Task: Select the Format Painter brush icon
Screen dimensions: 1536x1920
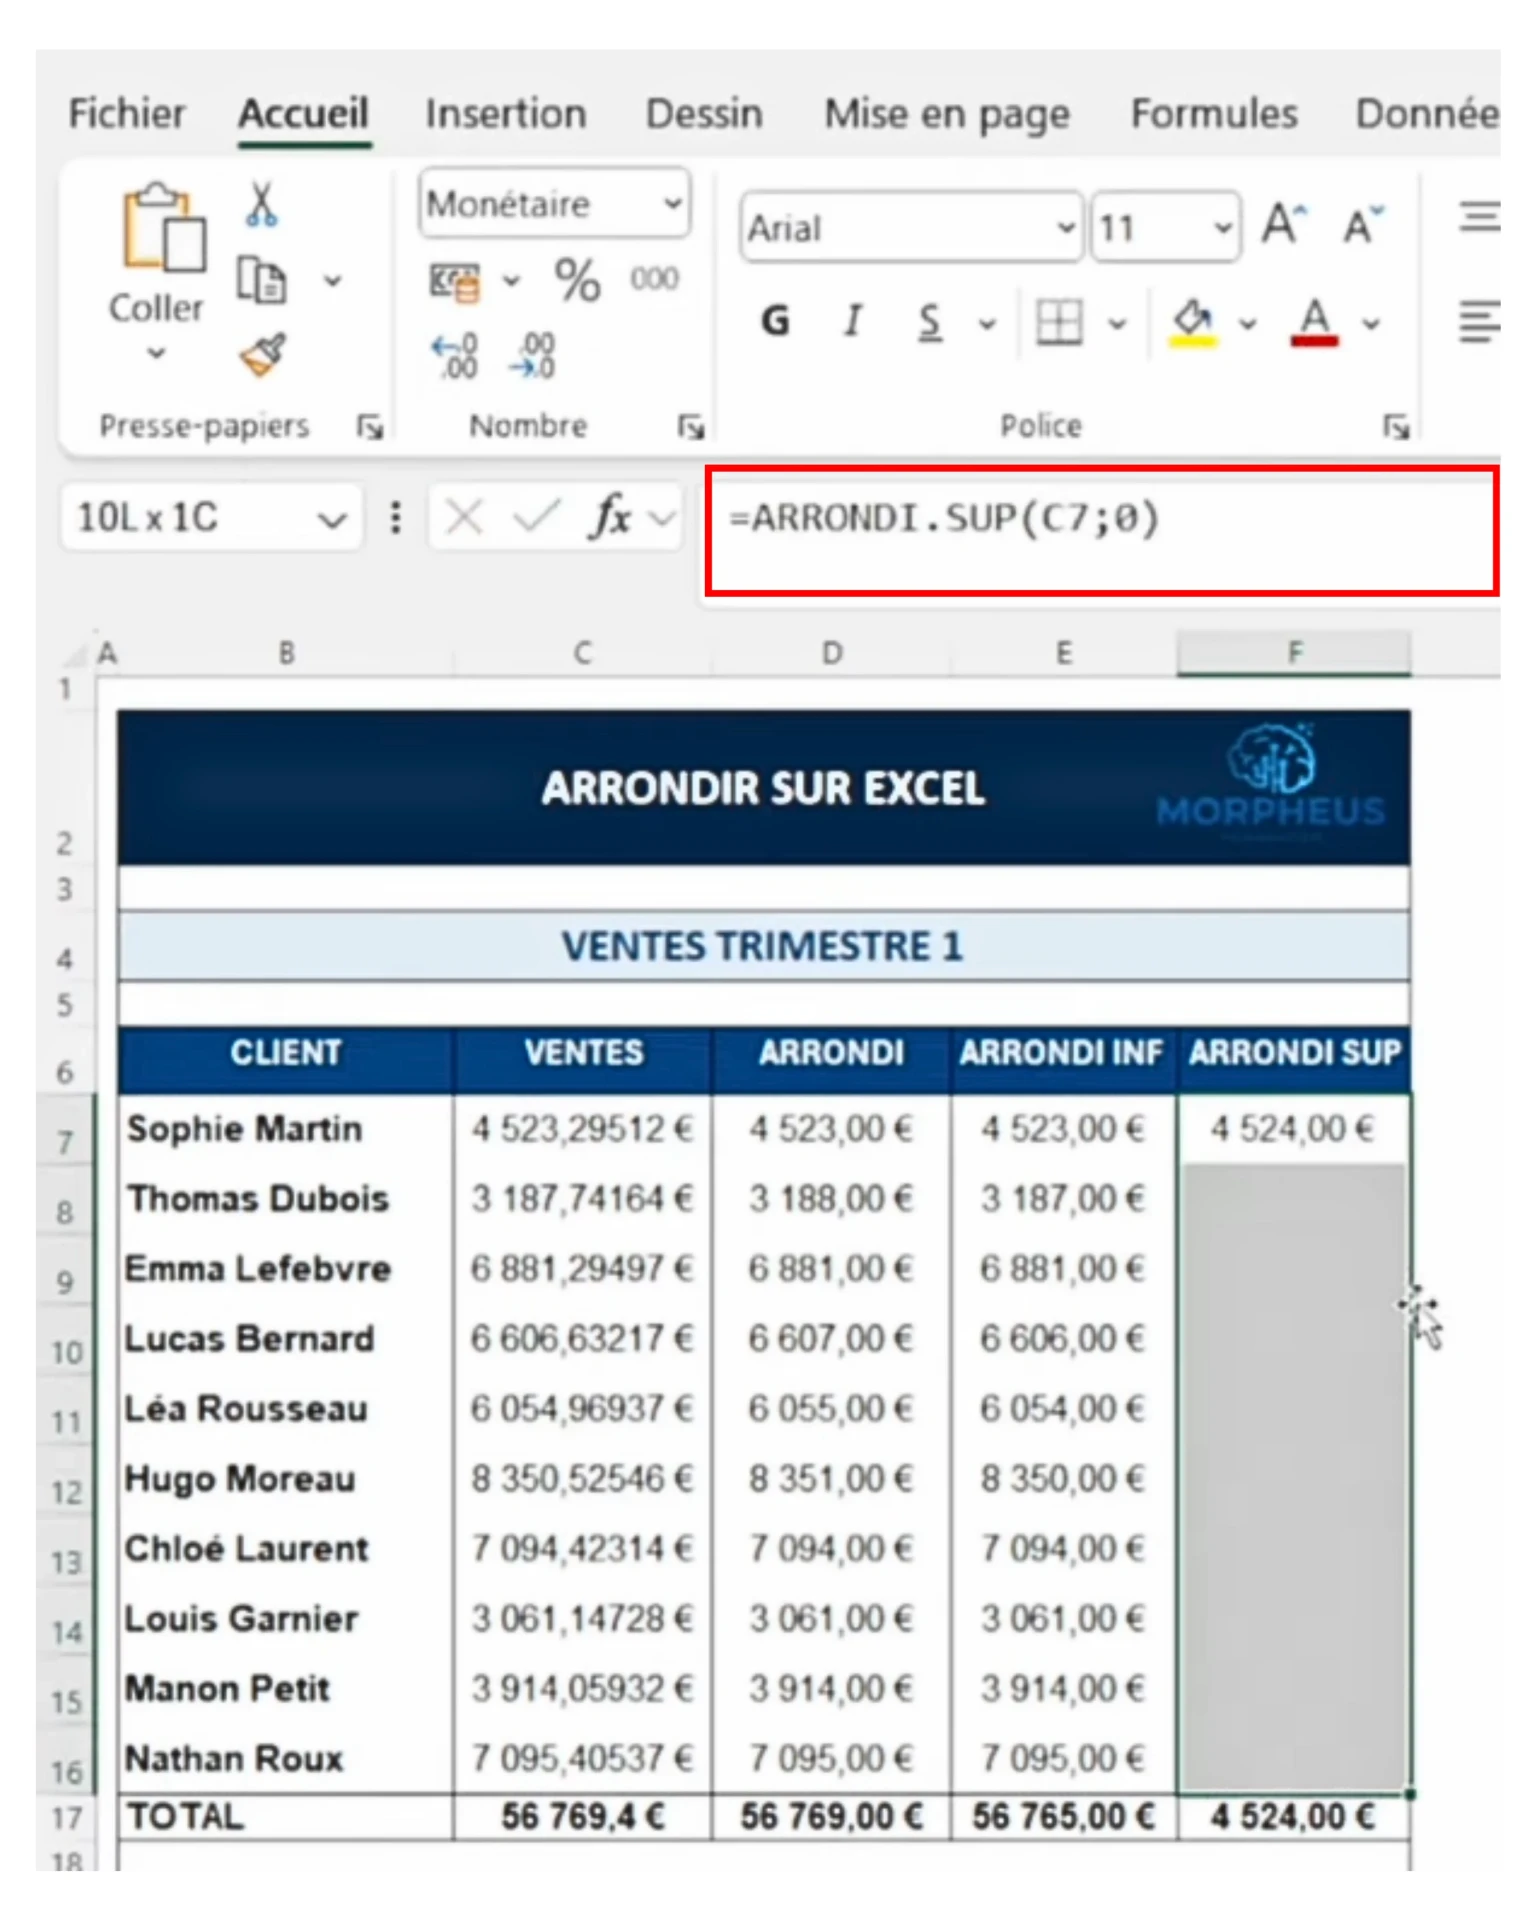Action: tap(263, 355)
